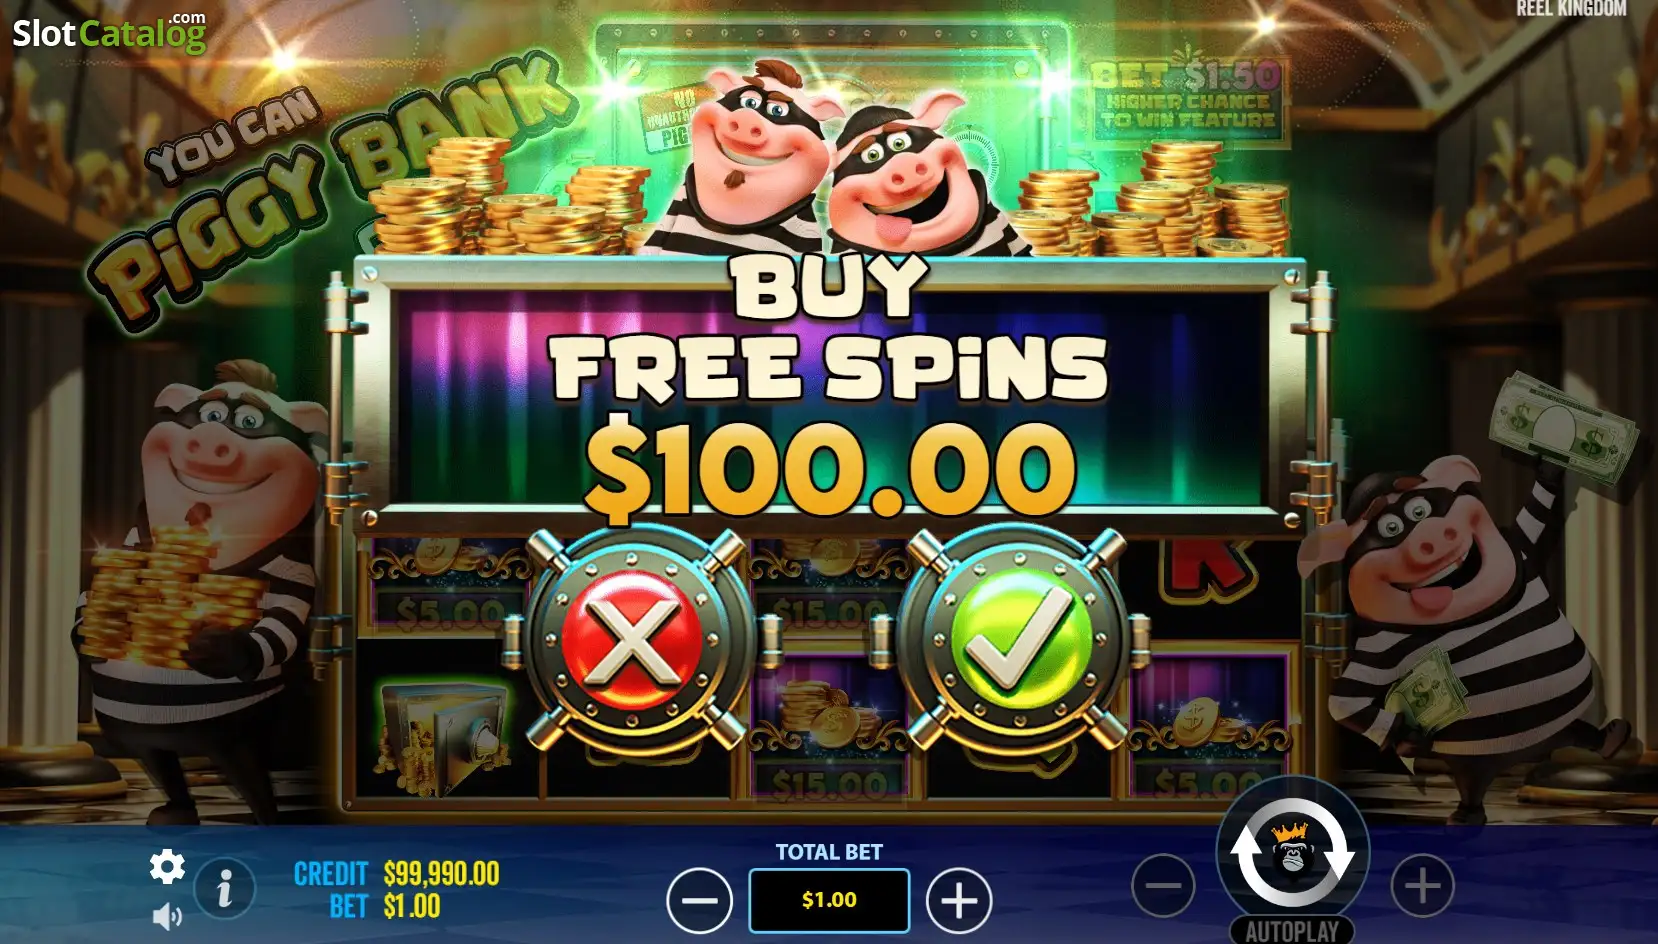Click the Reel Kingdom provider label

coord(1571,9)
